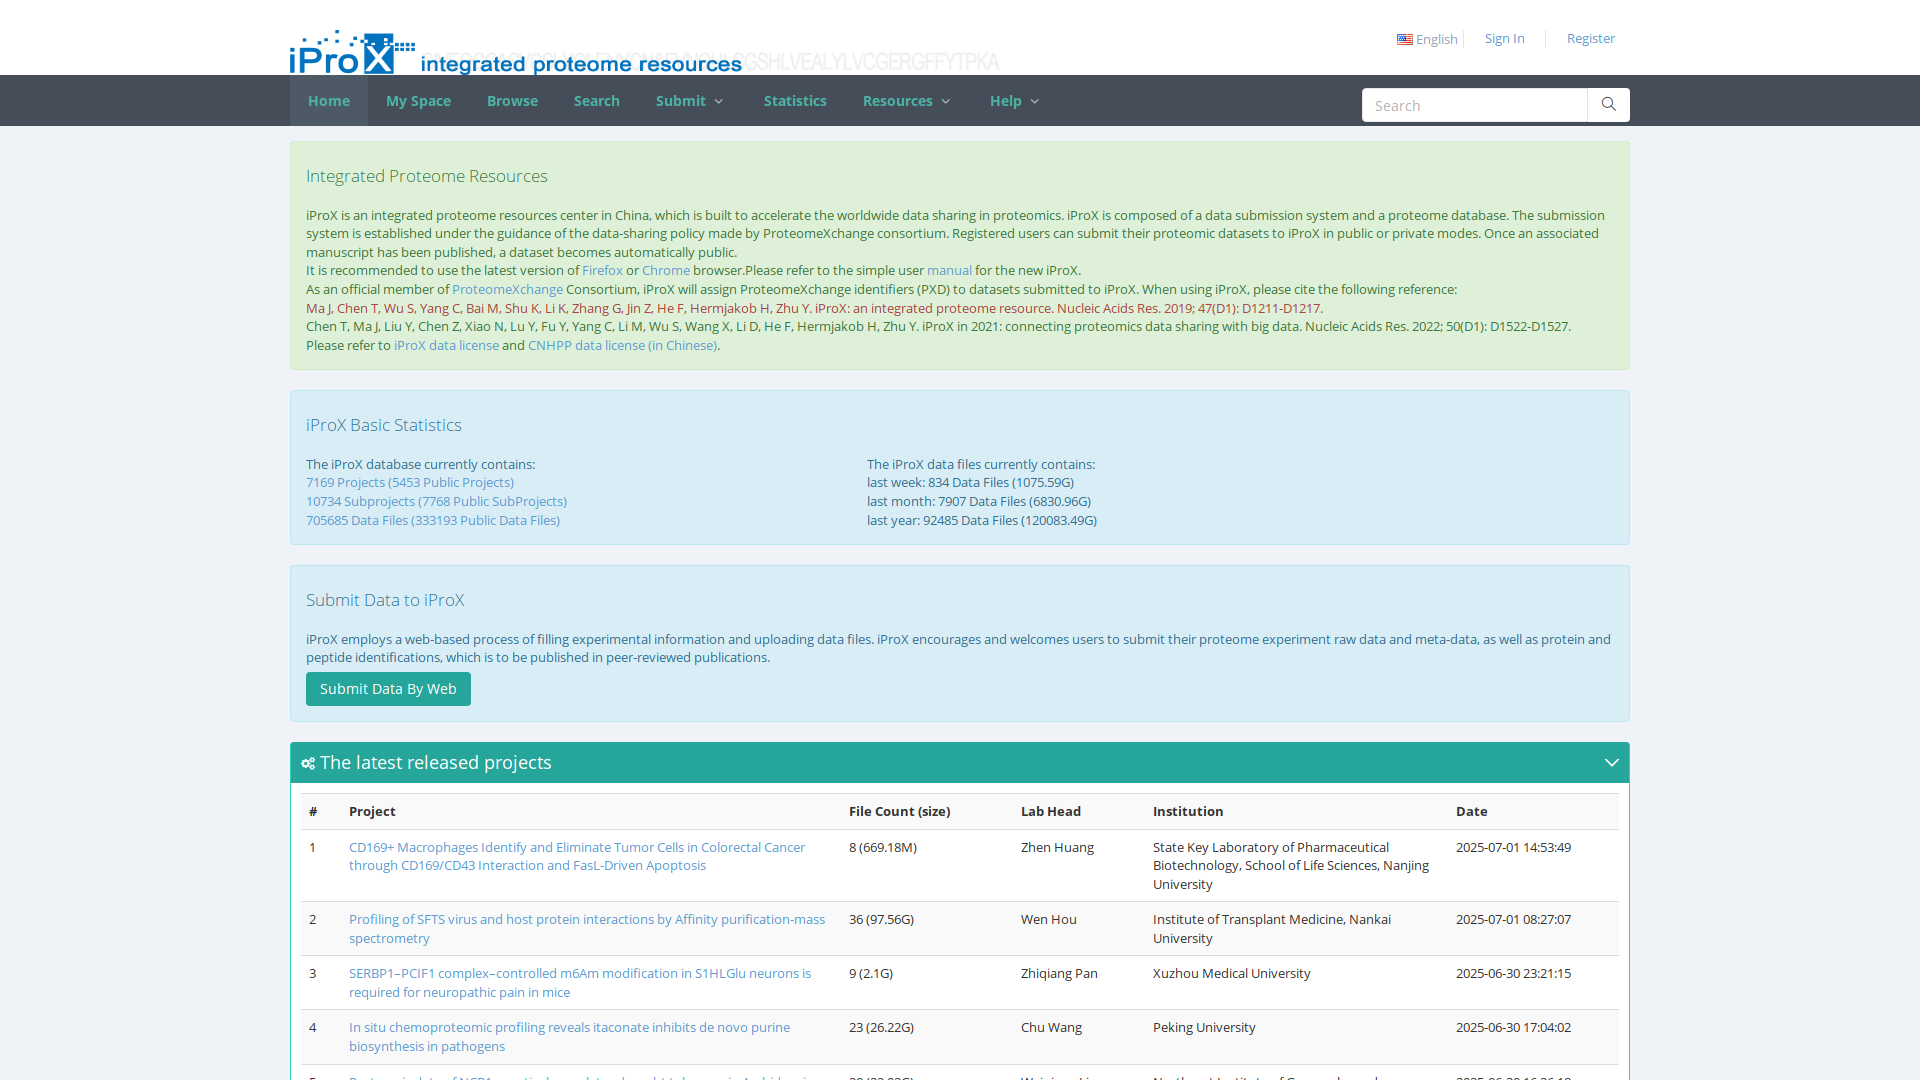This screenshot has width=1920, height=1080.
Task: Open SERBP1–PCIF1 m6Am modification project
Action: [x=580, y=982]
